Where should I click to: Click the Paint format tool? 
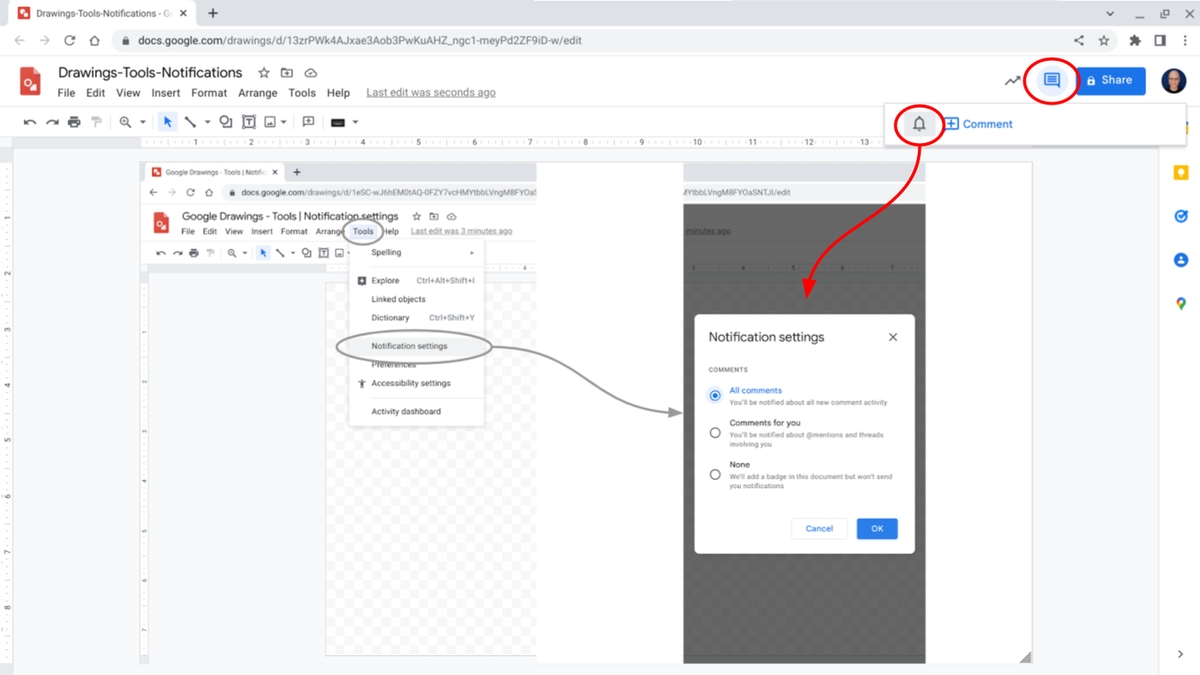coord(96,121)
